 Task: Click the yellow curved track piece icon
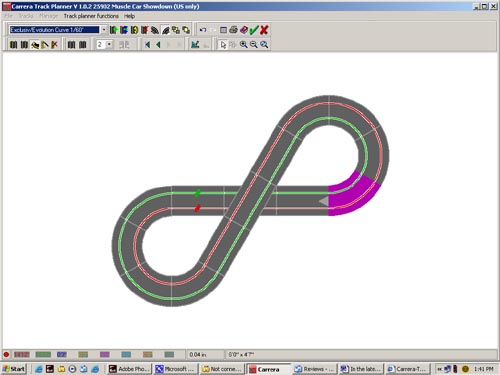coord(134,30)
